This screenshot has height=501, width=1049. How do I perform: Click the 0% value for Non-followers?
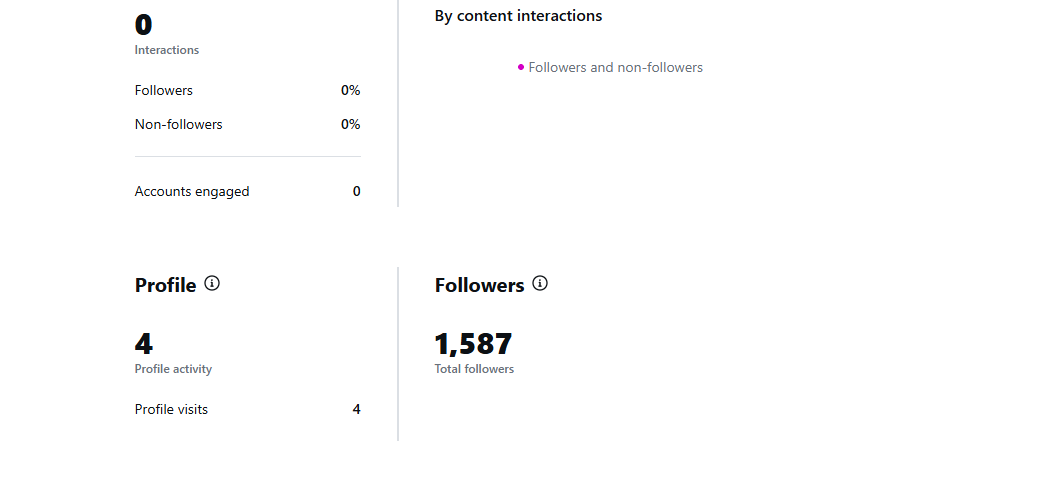(351, 124)
